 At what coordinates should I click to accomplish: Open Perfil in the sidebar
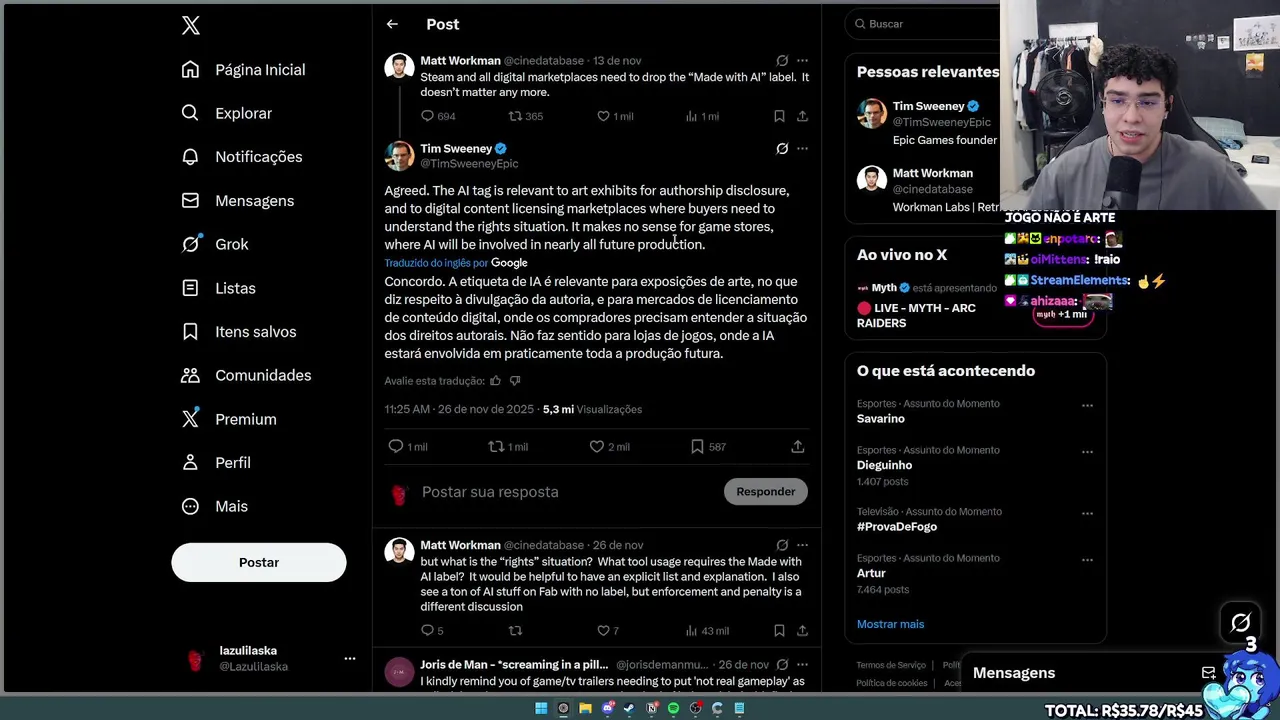(x=215, y=463)
